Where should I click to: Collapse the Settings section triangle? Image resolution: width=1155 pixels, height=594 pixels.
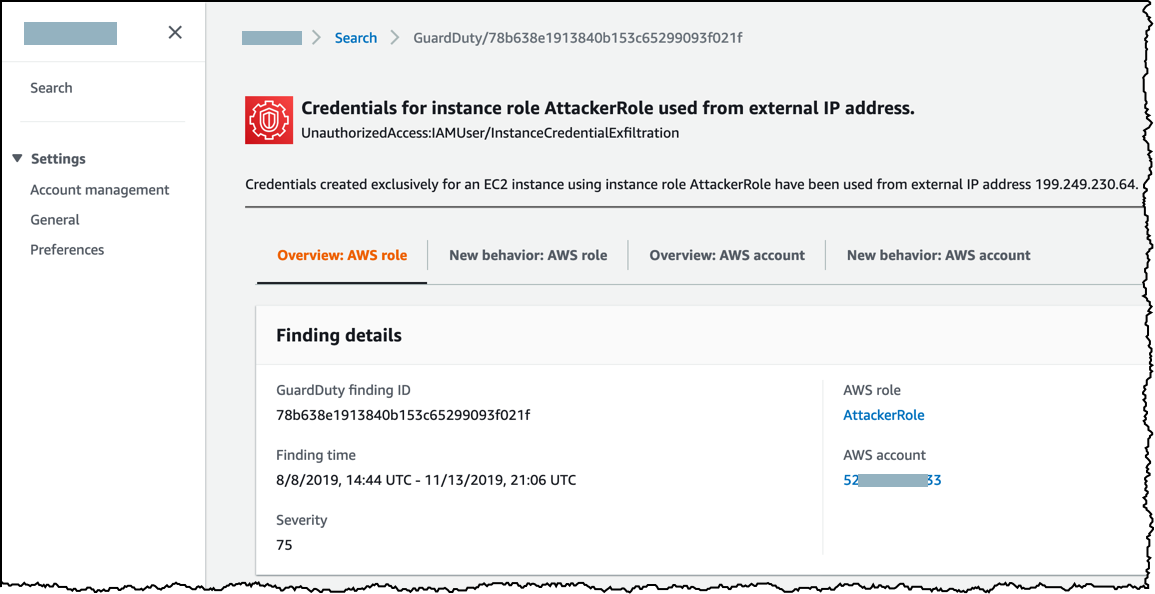tap(18, 158)
